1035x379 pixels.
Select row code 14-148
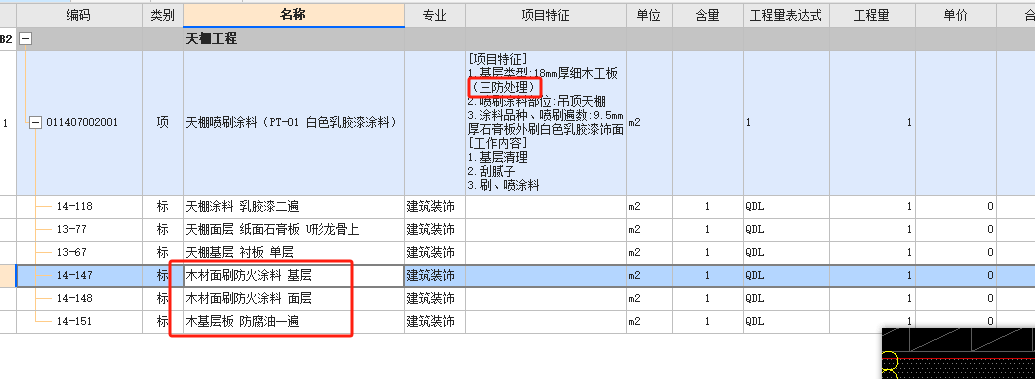(75, 298)
